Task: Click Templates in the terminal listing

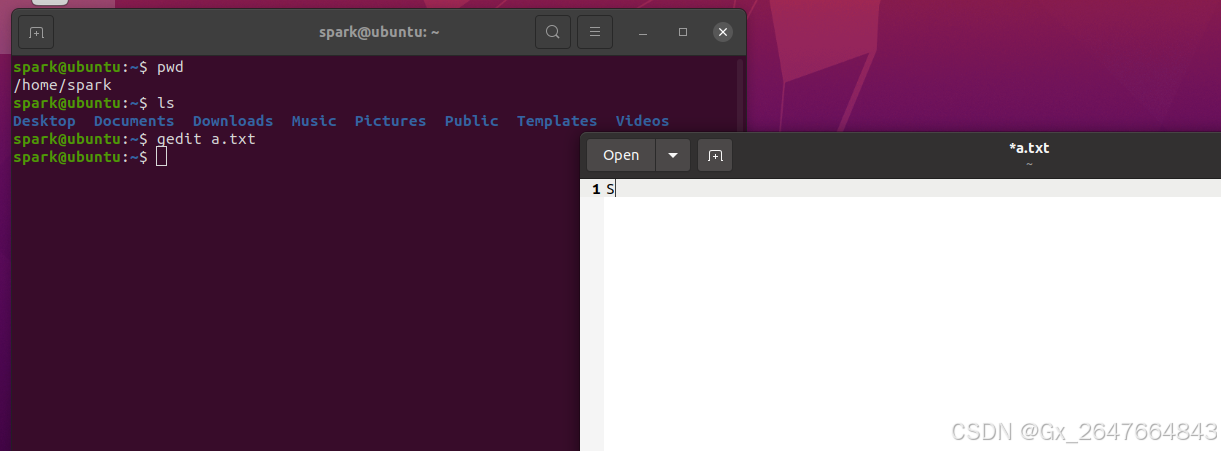Action: 557,121
